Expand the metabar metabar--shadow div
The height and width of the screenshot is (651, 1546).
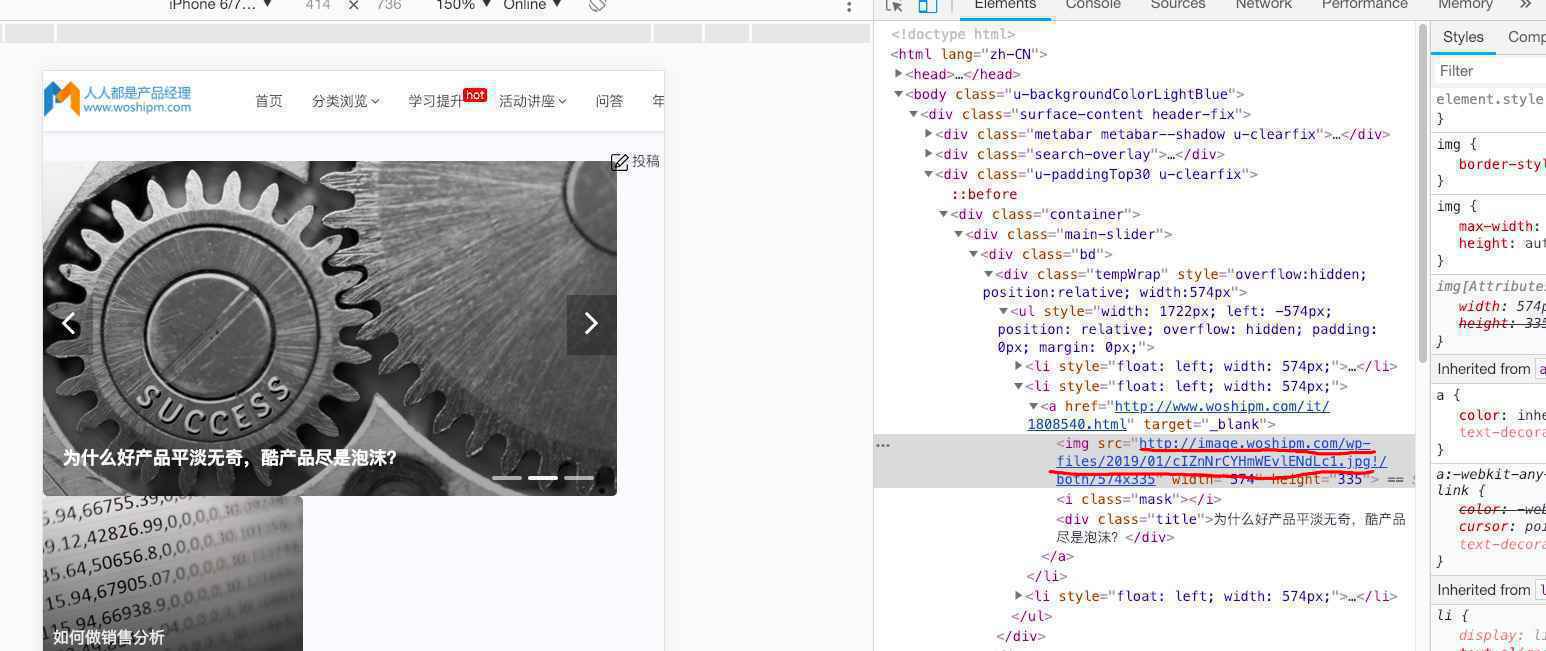coord(929,134)
